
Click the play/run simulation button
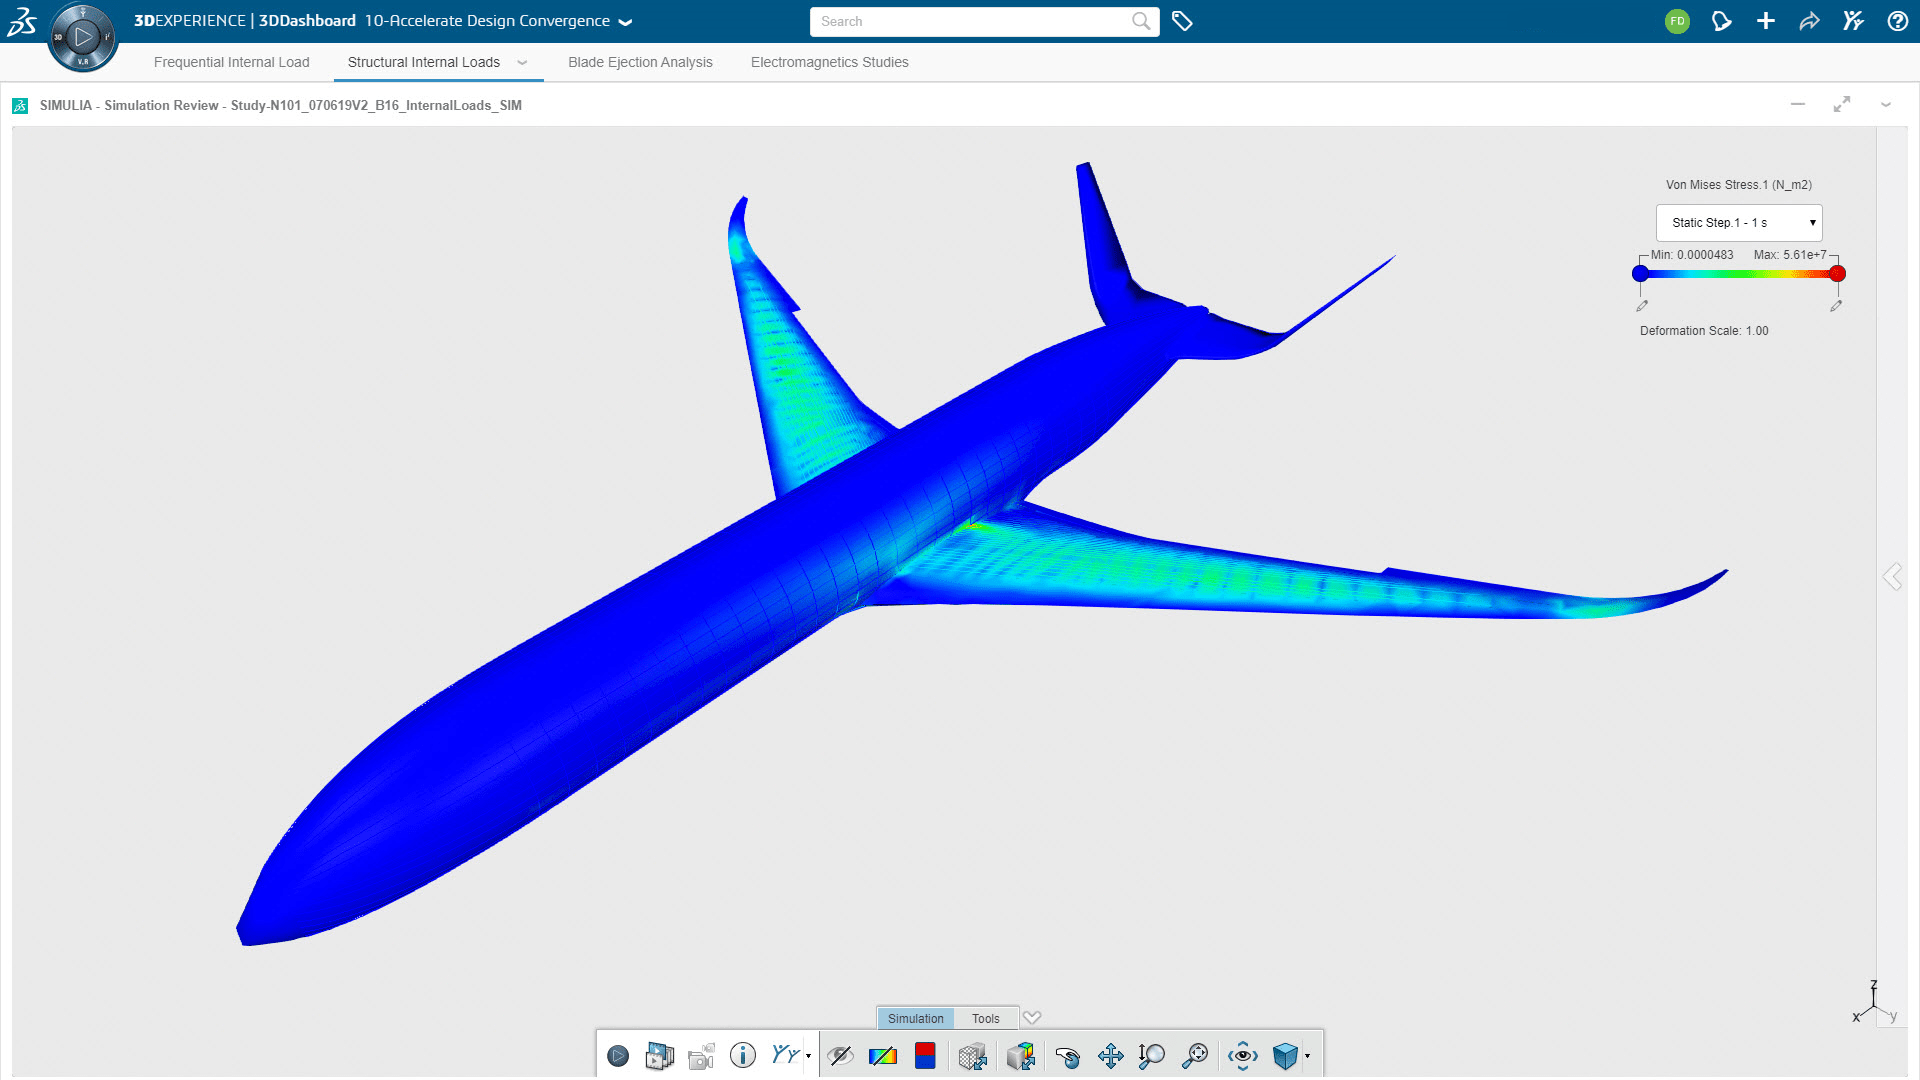pos(616,1055)
